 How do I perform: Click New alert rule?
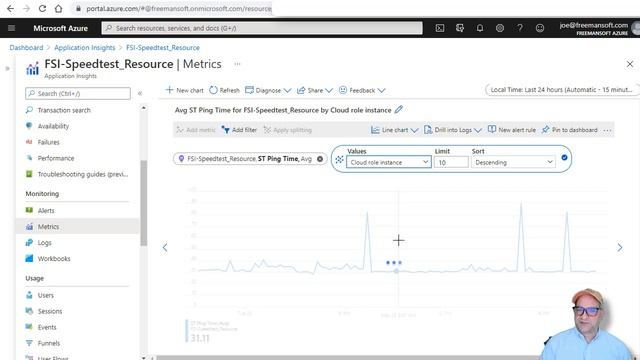[x=512, y=130]
